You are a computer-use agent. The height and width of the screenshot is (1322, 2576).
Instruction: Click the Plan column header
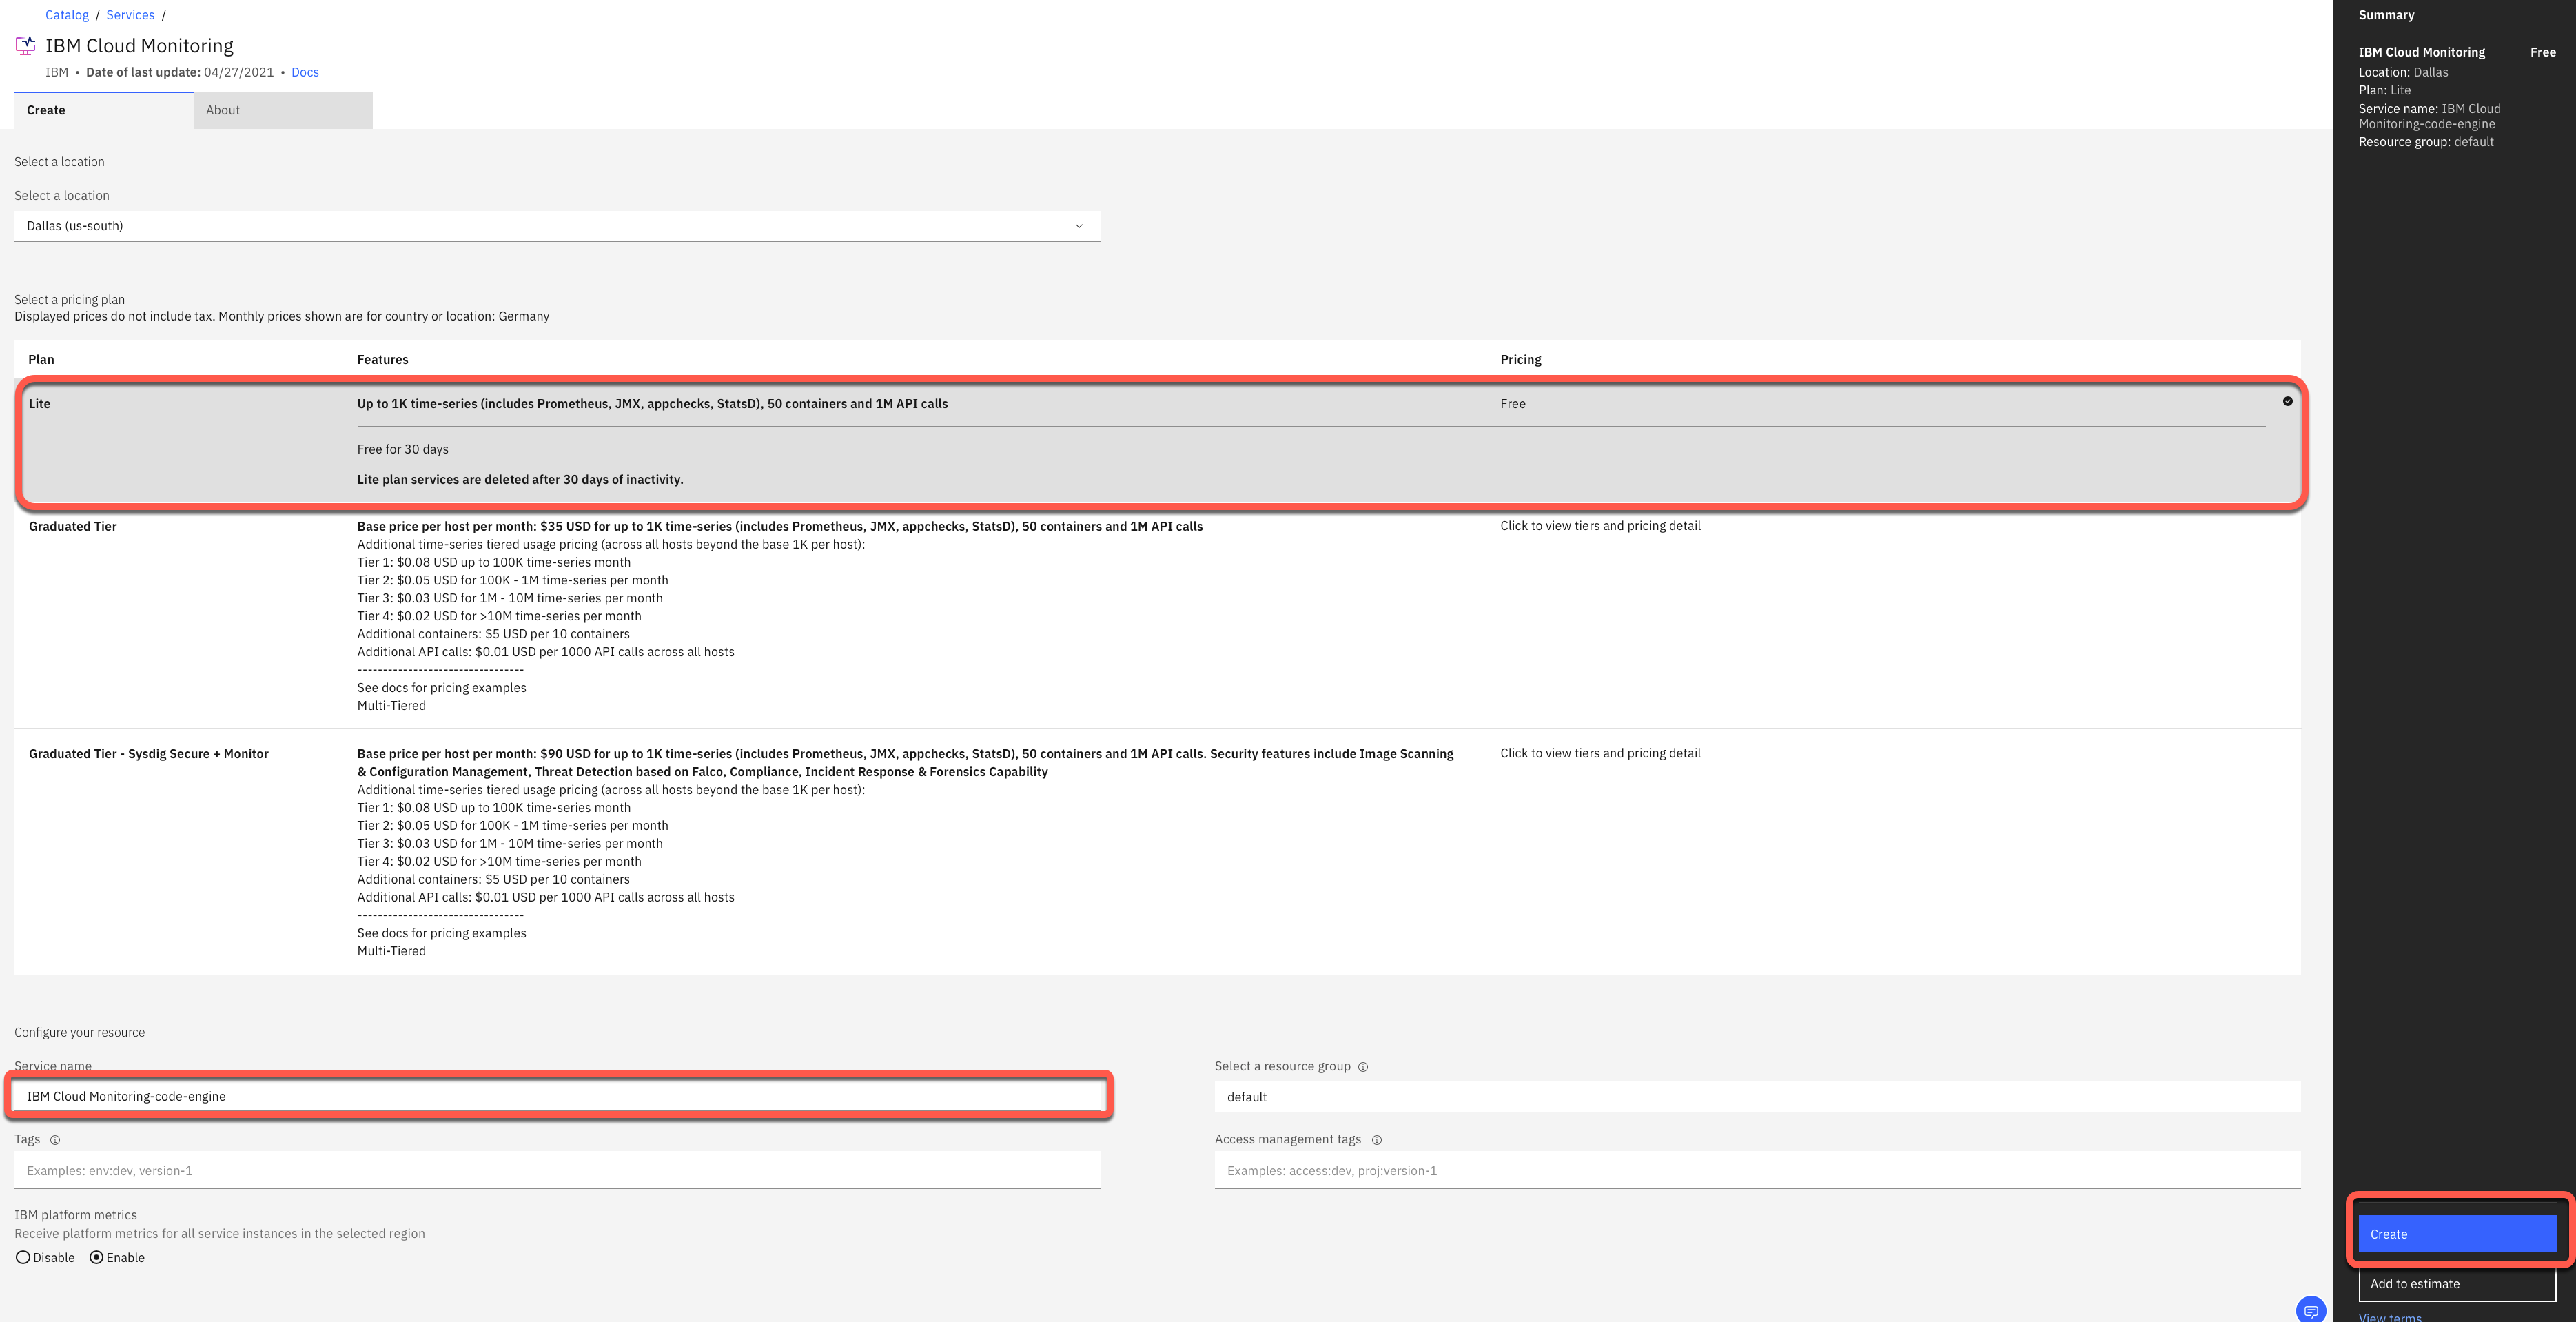(41, 360)
